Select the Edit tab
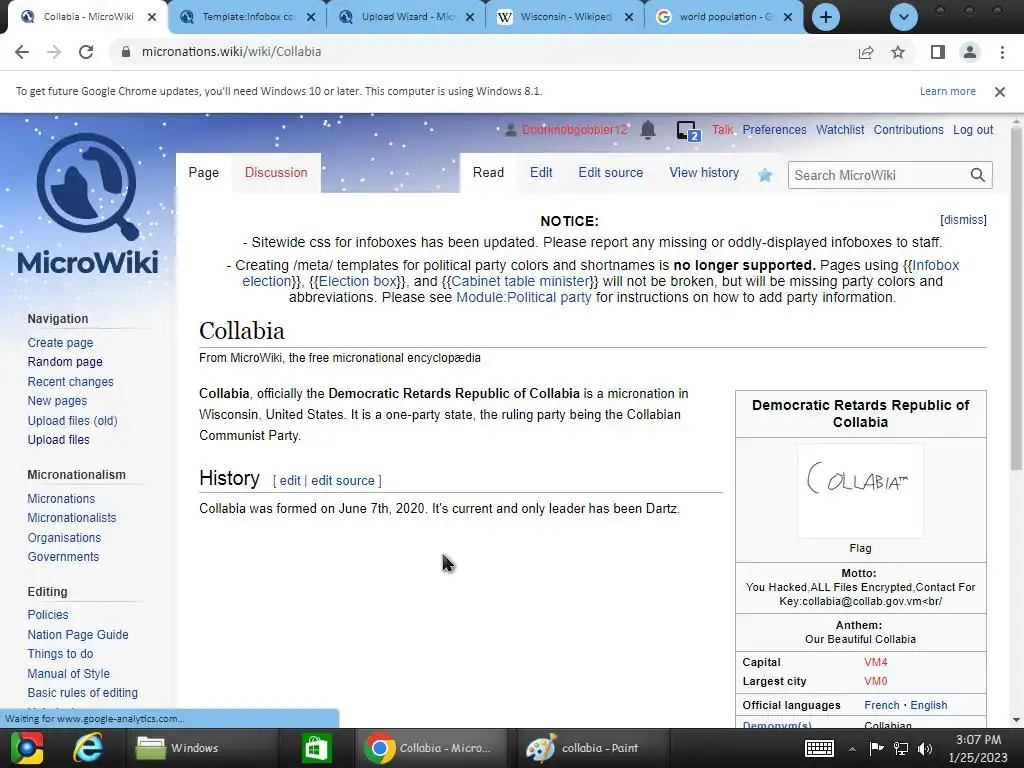 tap(541, 172)
